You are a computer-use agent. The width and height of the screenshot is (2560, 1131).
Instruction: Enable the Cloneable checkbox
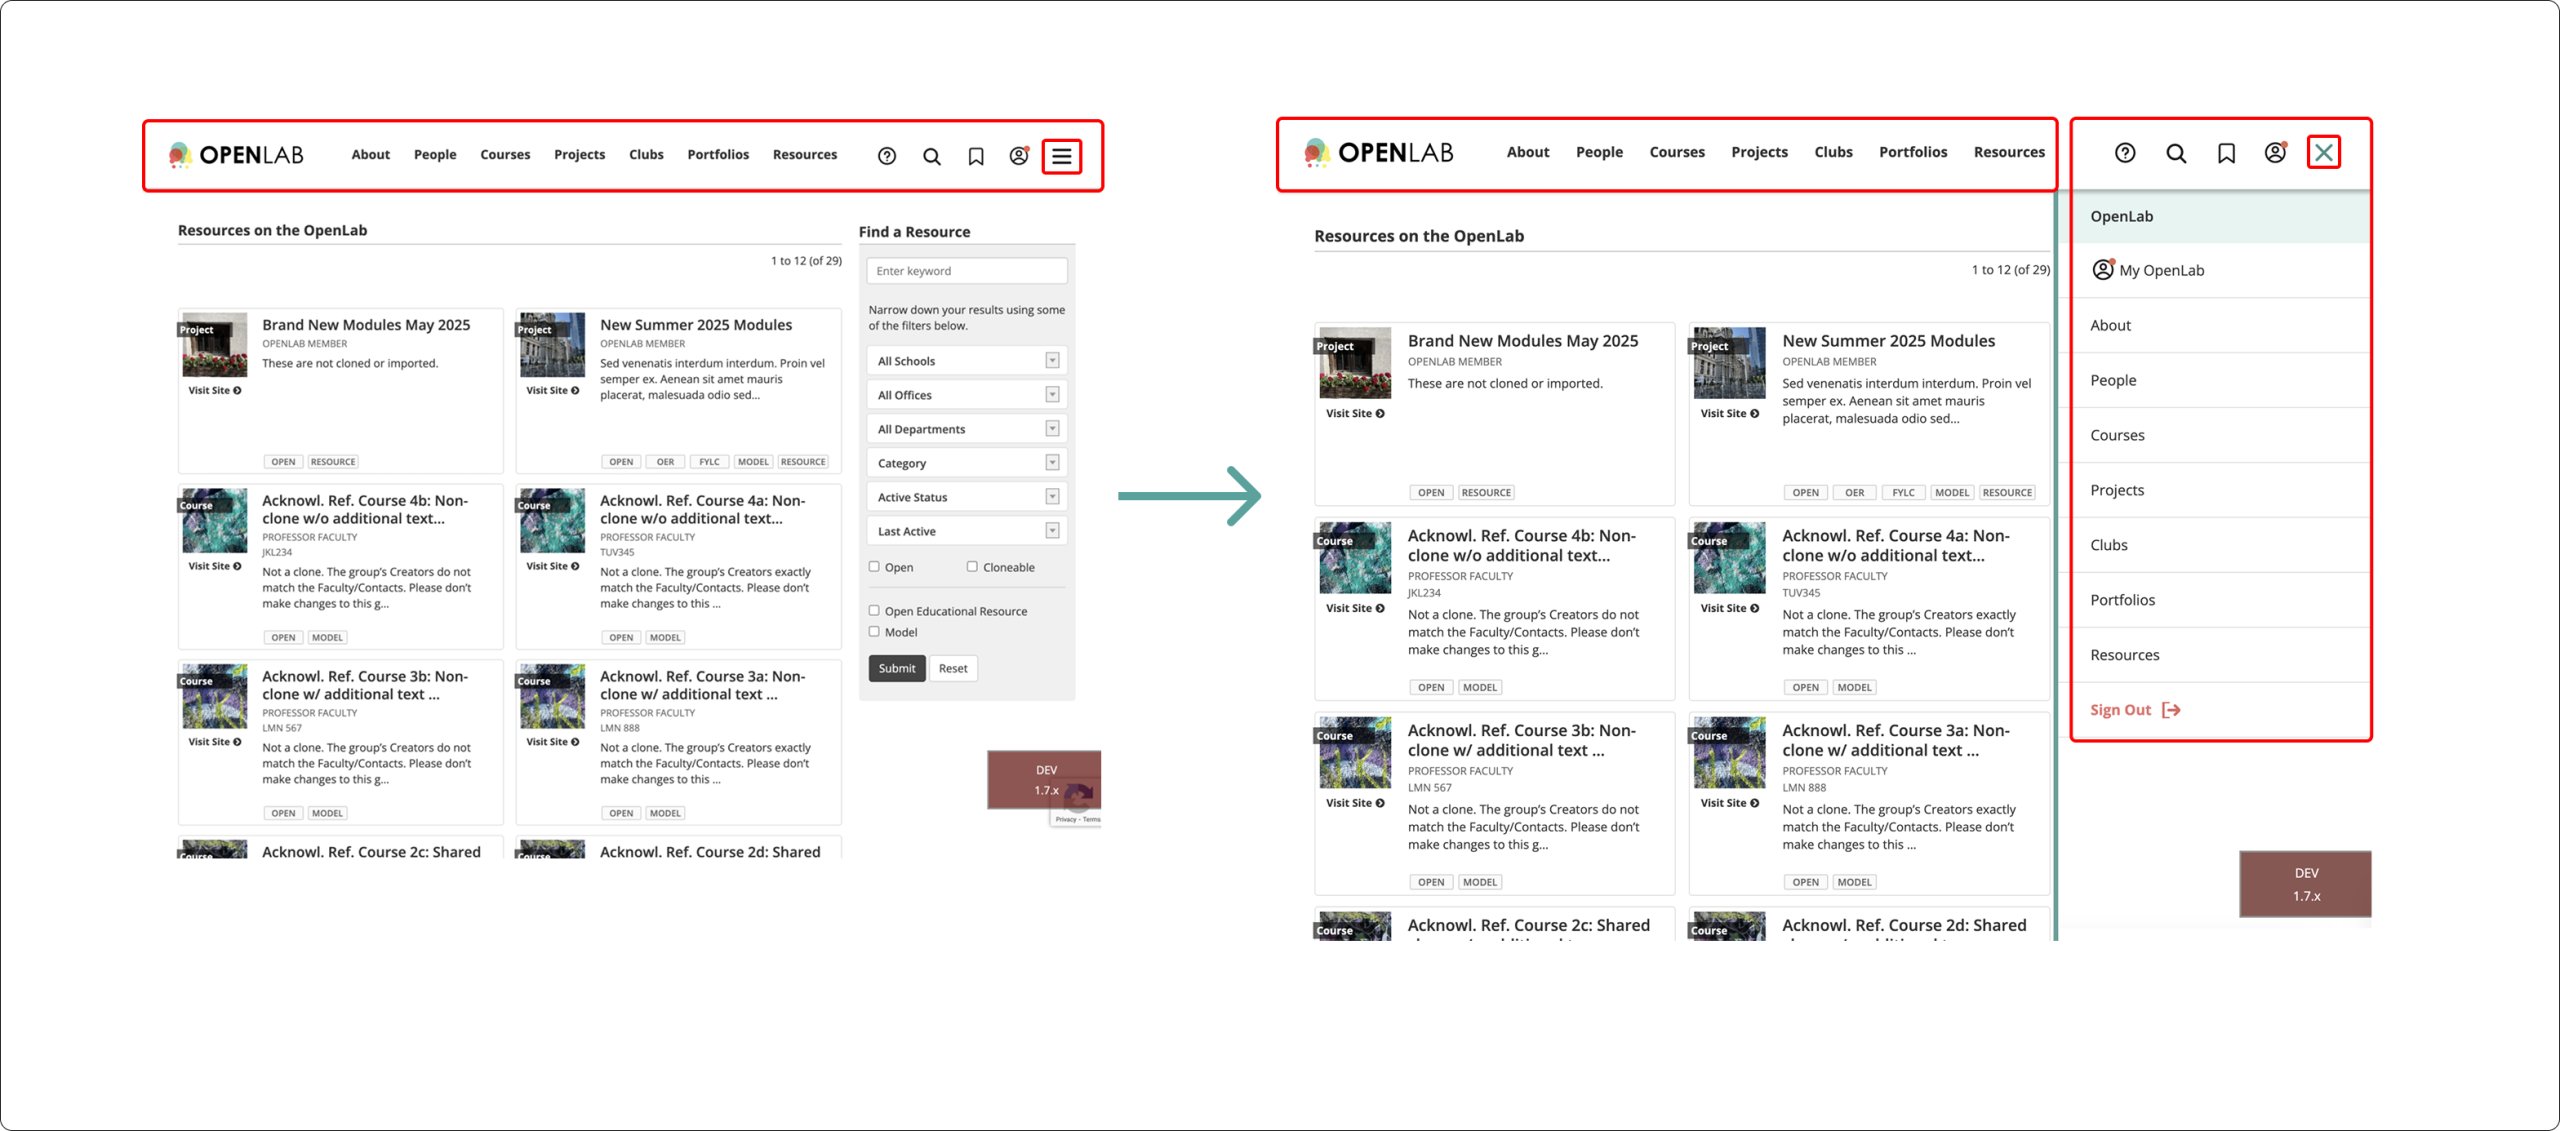click(x=972, y=567)
